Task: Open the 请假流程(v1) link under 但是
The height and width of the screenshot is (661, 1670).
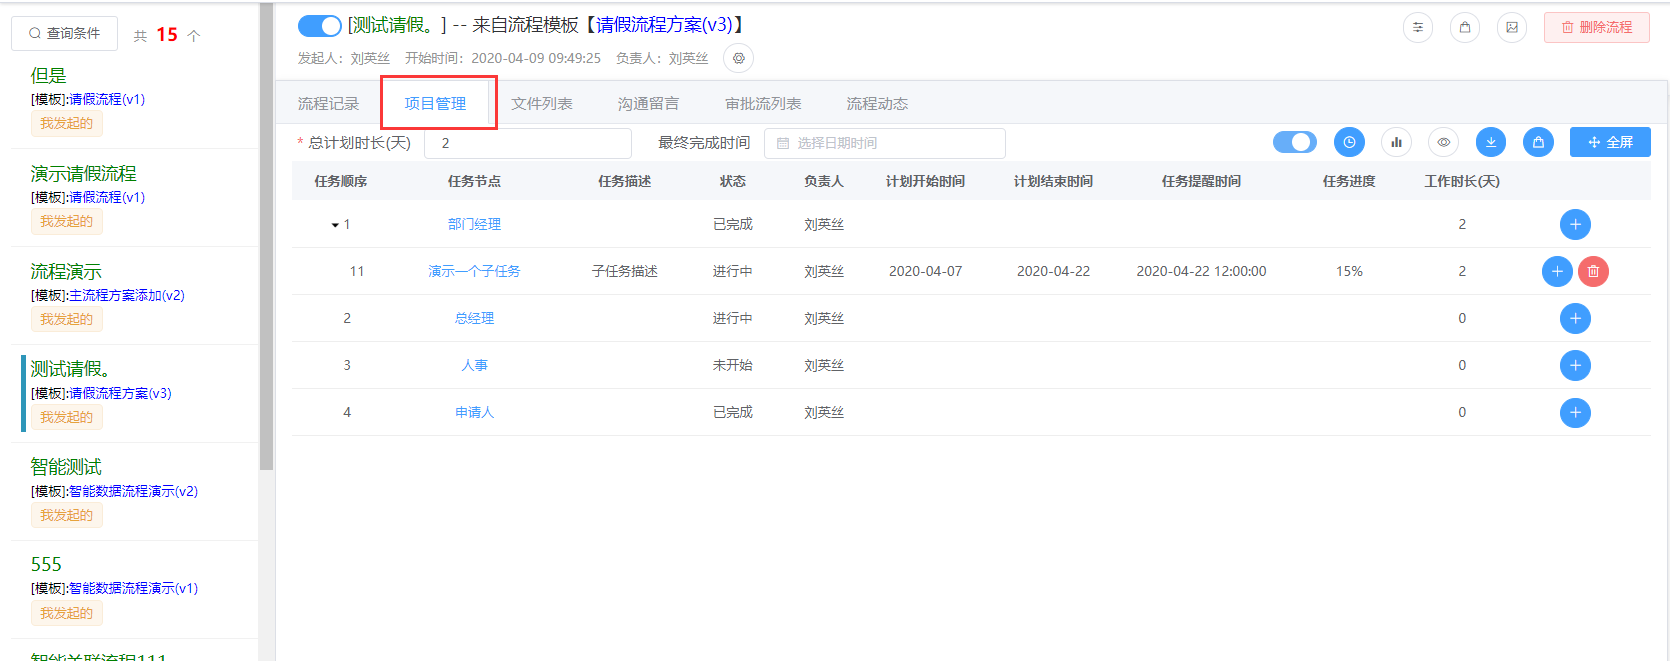Action: [x=107, y=100]
